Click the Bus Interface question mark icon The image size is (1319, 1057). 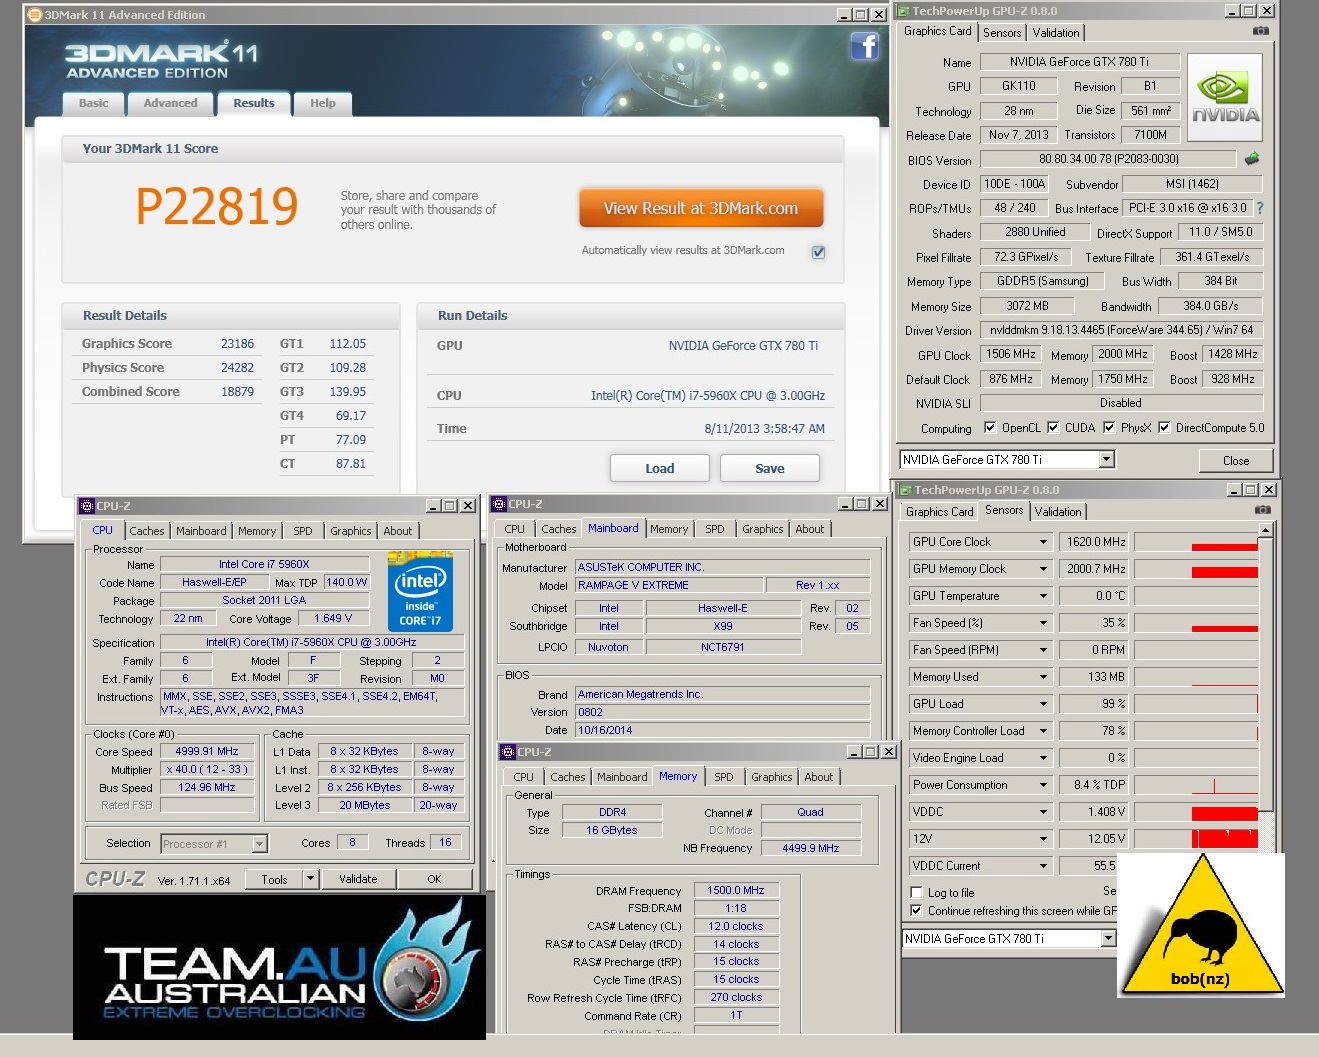click(x=1260, y=208)
